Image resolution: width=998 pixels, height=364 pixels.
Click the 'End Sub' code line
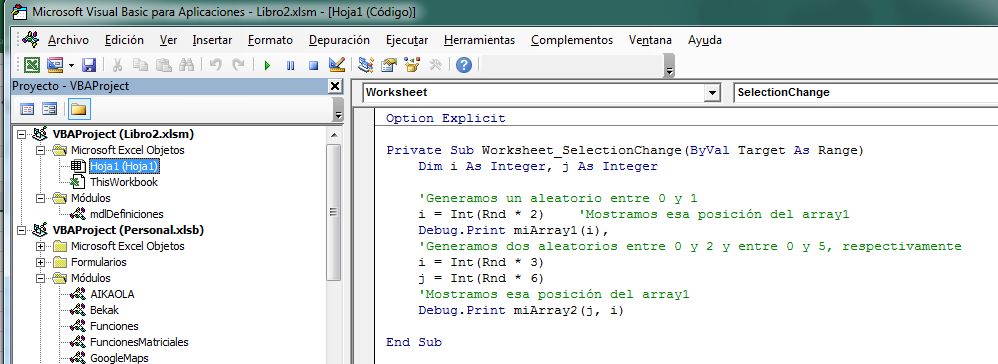click(414, 342)
